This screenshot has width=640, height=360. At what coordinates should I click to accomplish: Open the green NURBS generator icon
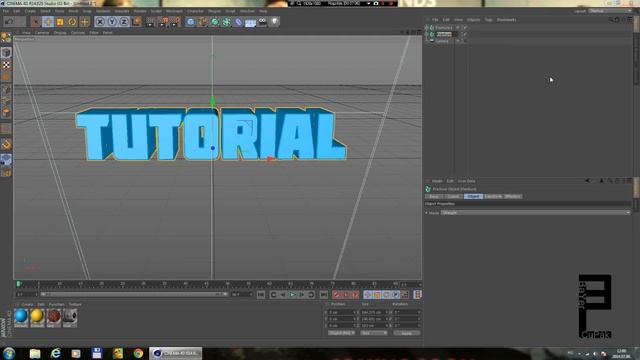[x=215, y=22]
